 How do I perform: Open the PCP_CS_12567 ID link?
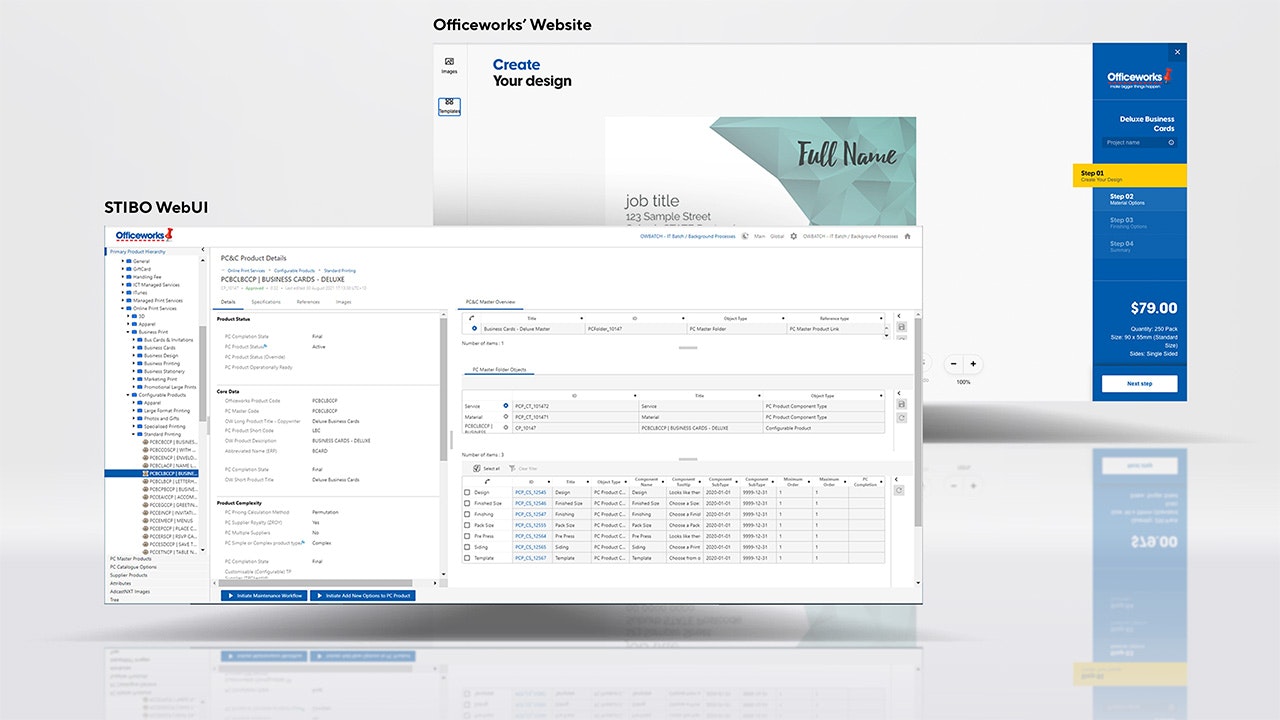point(530,558)
